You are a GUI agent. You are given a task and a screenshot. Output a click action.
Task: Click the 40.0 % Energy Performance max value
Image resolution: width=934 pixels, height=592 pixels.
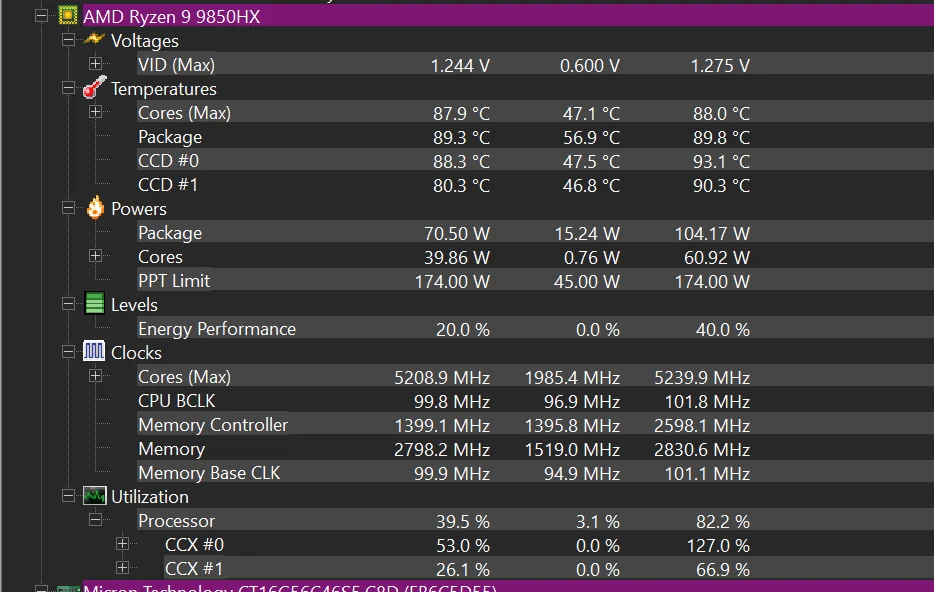(723, 330)
